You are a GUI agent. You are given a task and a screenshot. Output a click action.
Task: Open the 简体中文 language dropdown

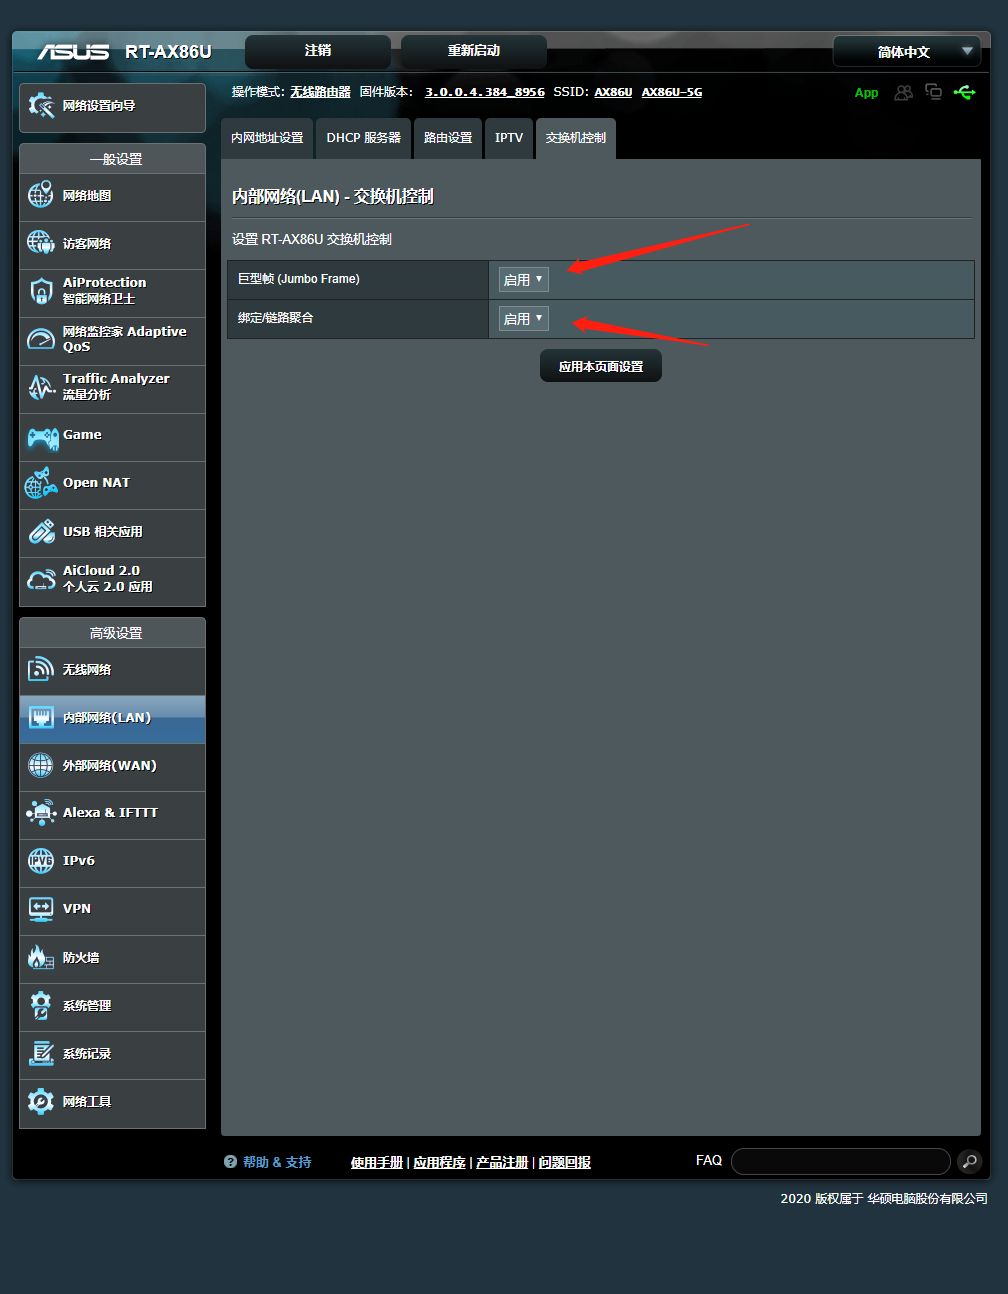click(908, 52)
